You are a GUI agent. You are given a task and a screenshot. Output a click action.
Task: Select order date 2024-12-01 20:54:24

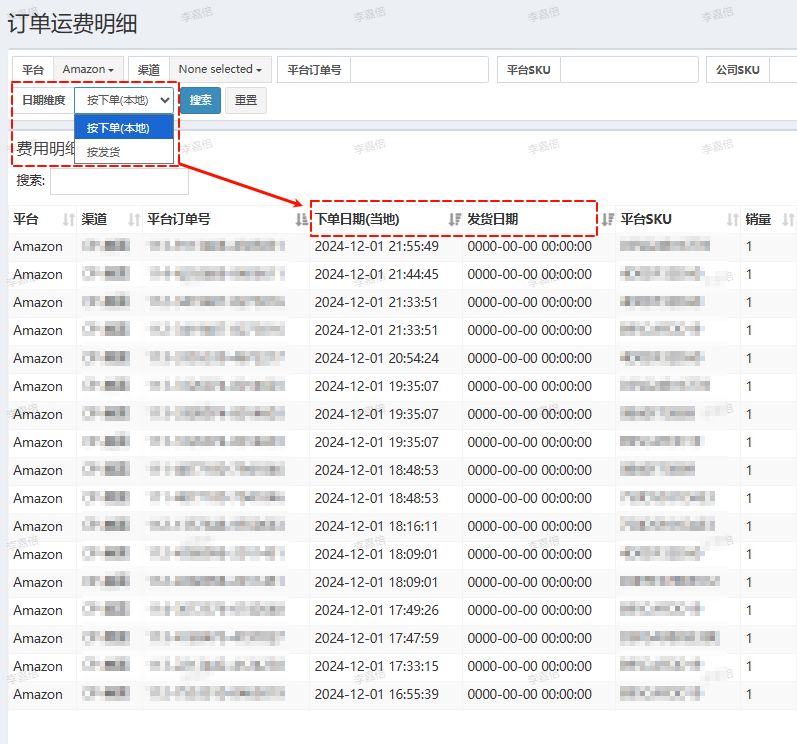377,358
